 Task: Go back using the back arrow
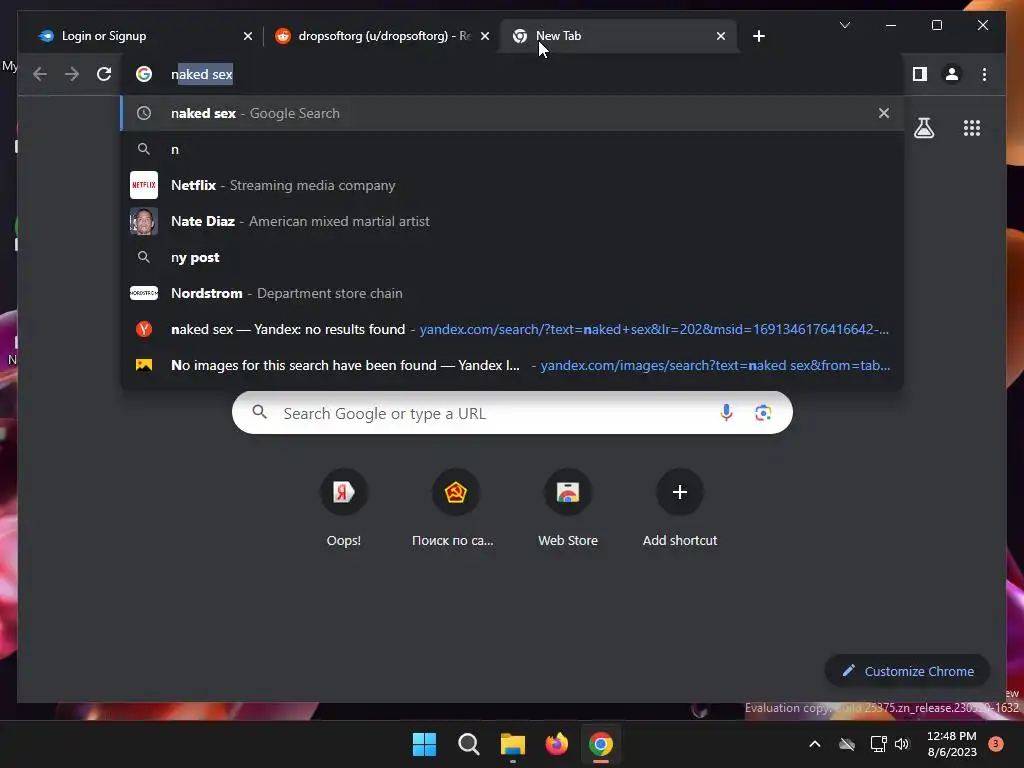[40, 74]
